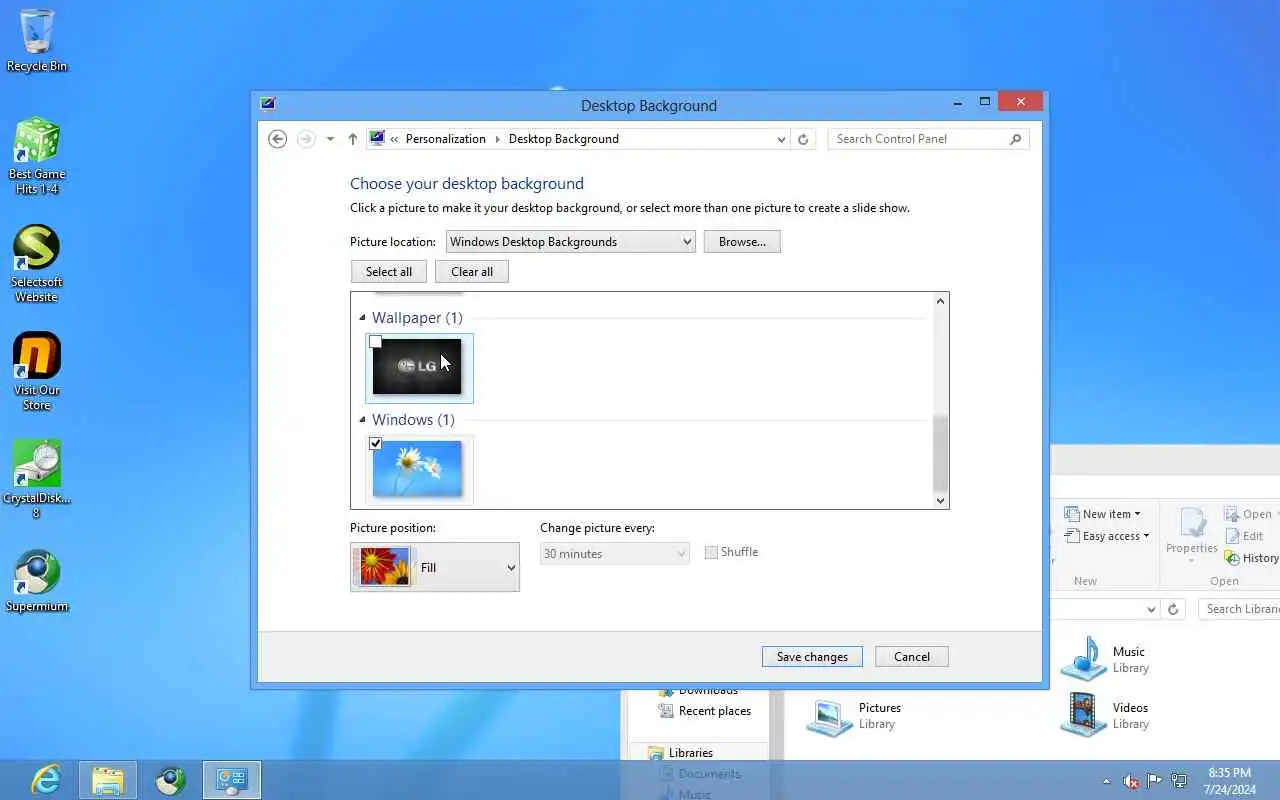
Task: Select the daisy Windows wallpaper thumbnail
Action: click(x=418, y=469)
